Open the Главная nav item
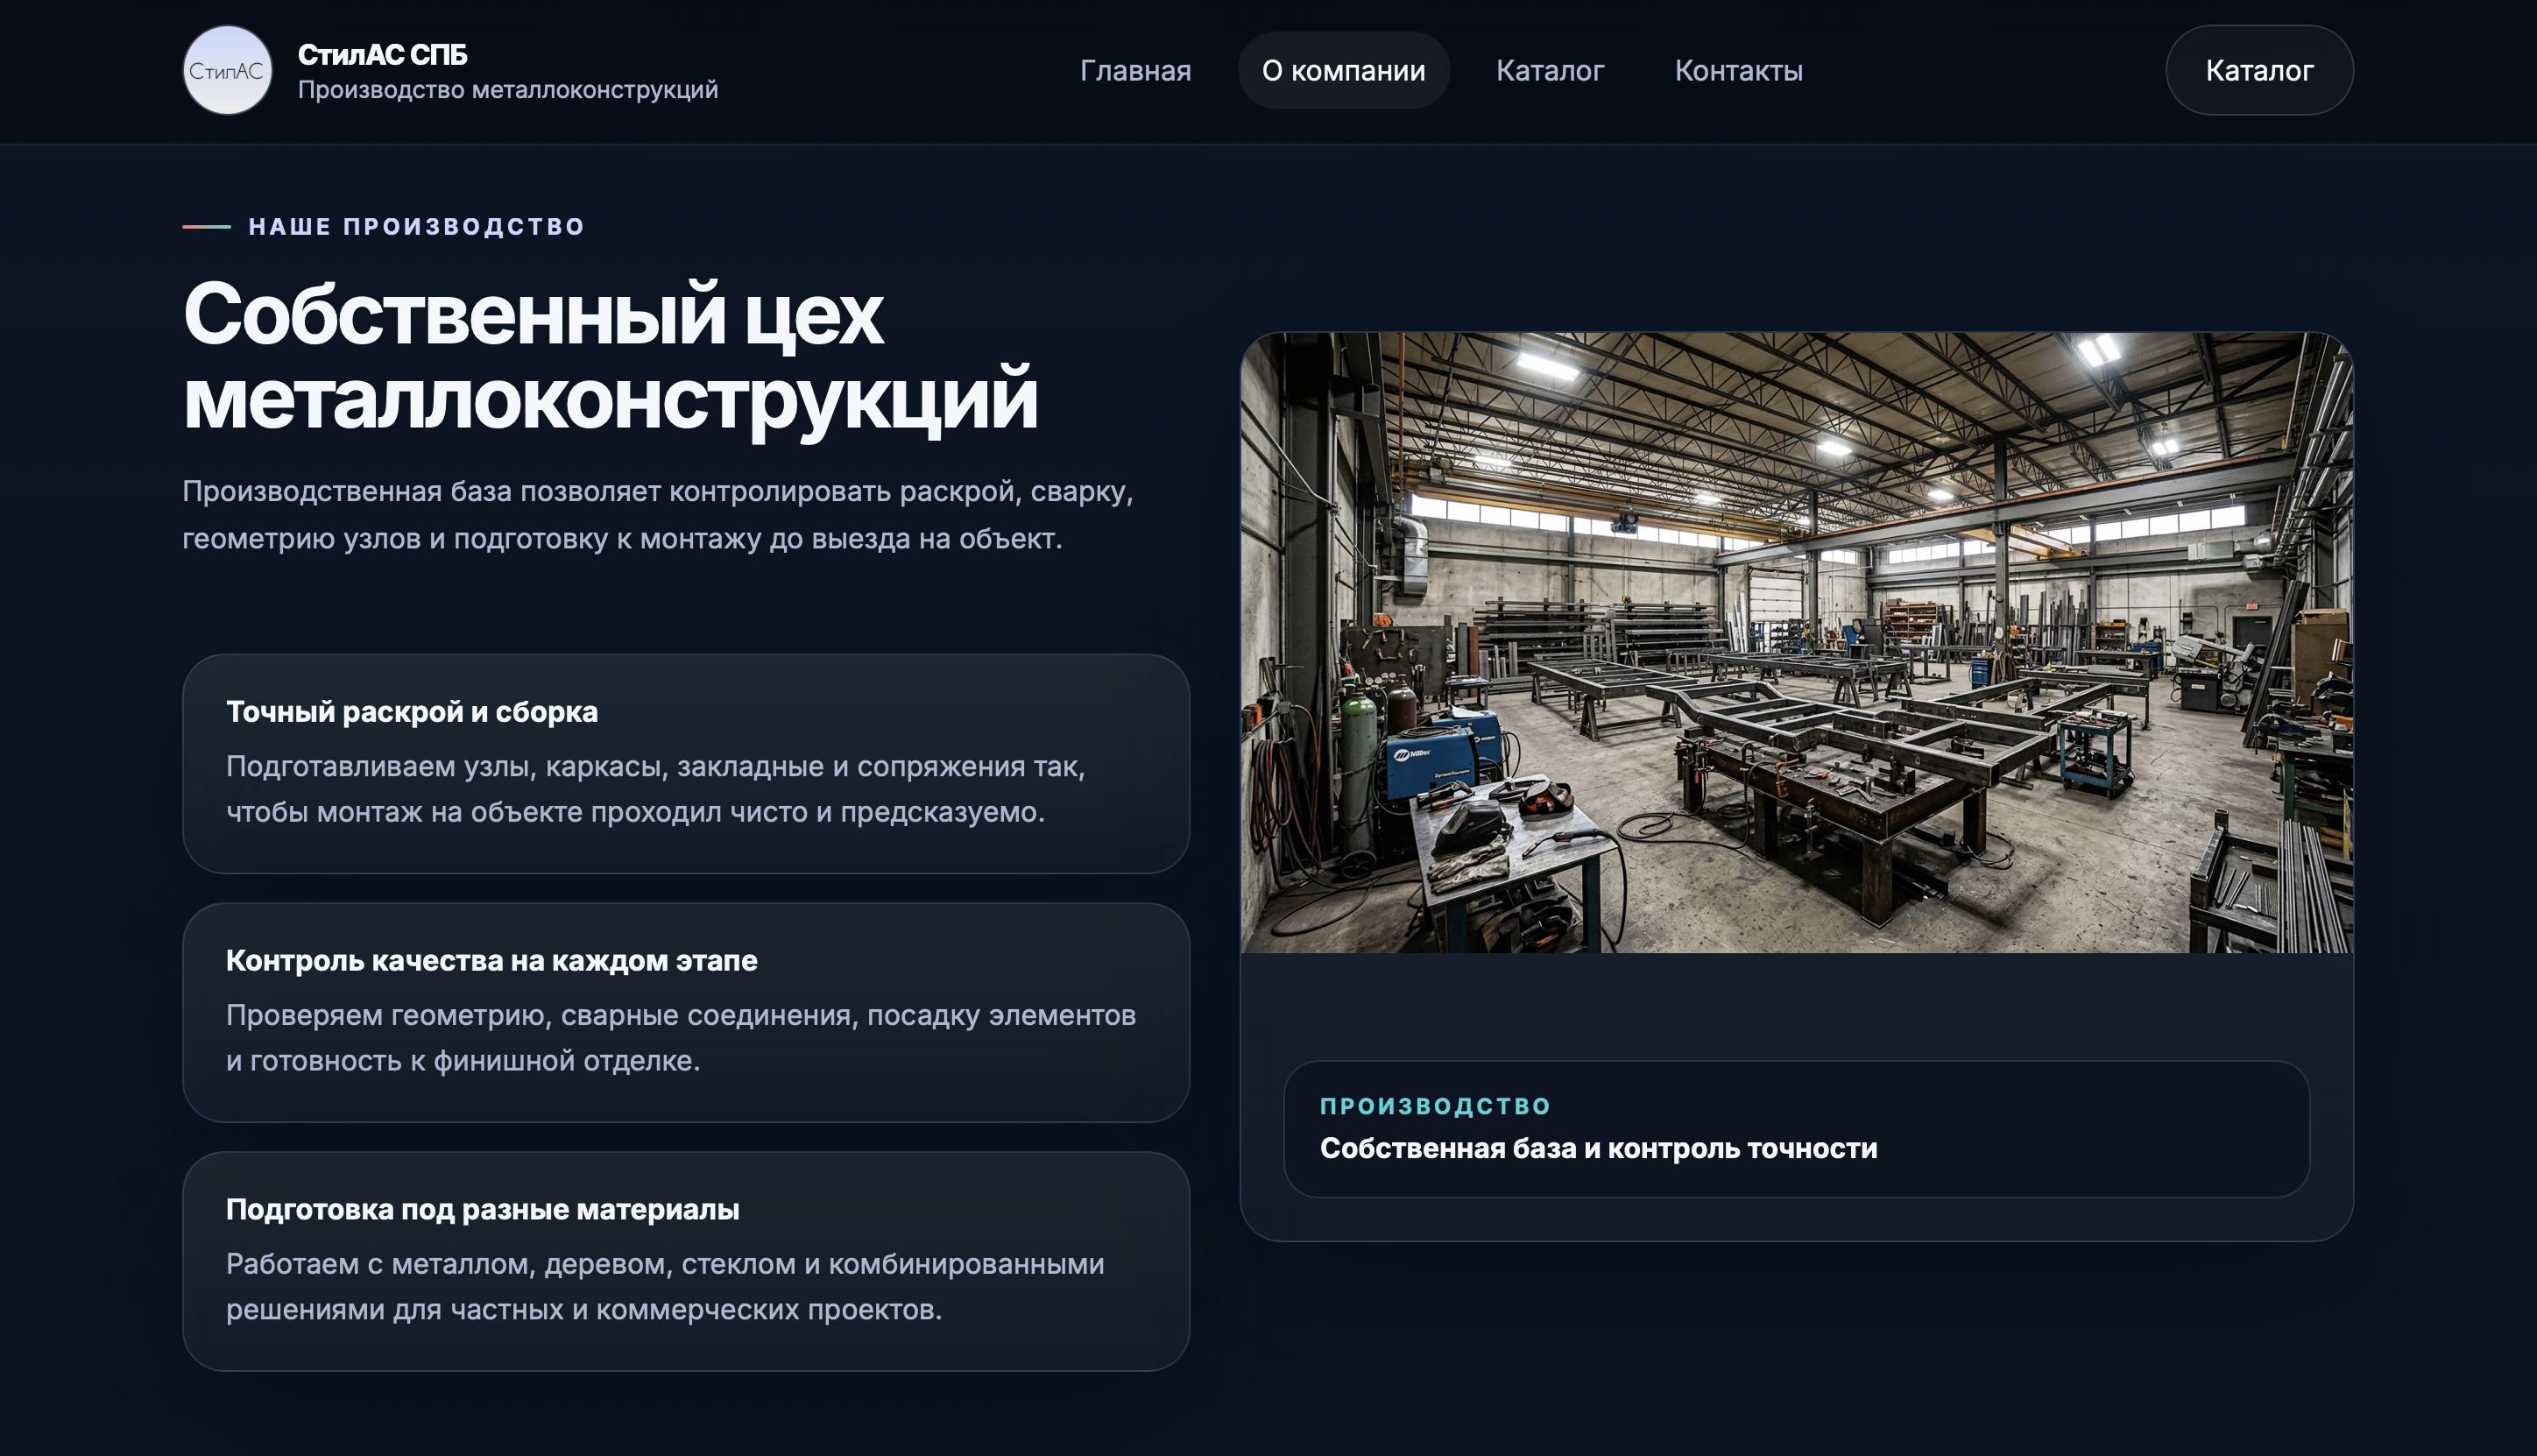 click(1135, 70)
